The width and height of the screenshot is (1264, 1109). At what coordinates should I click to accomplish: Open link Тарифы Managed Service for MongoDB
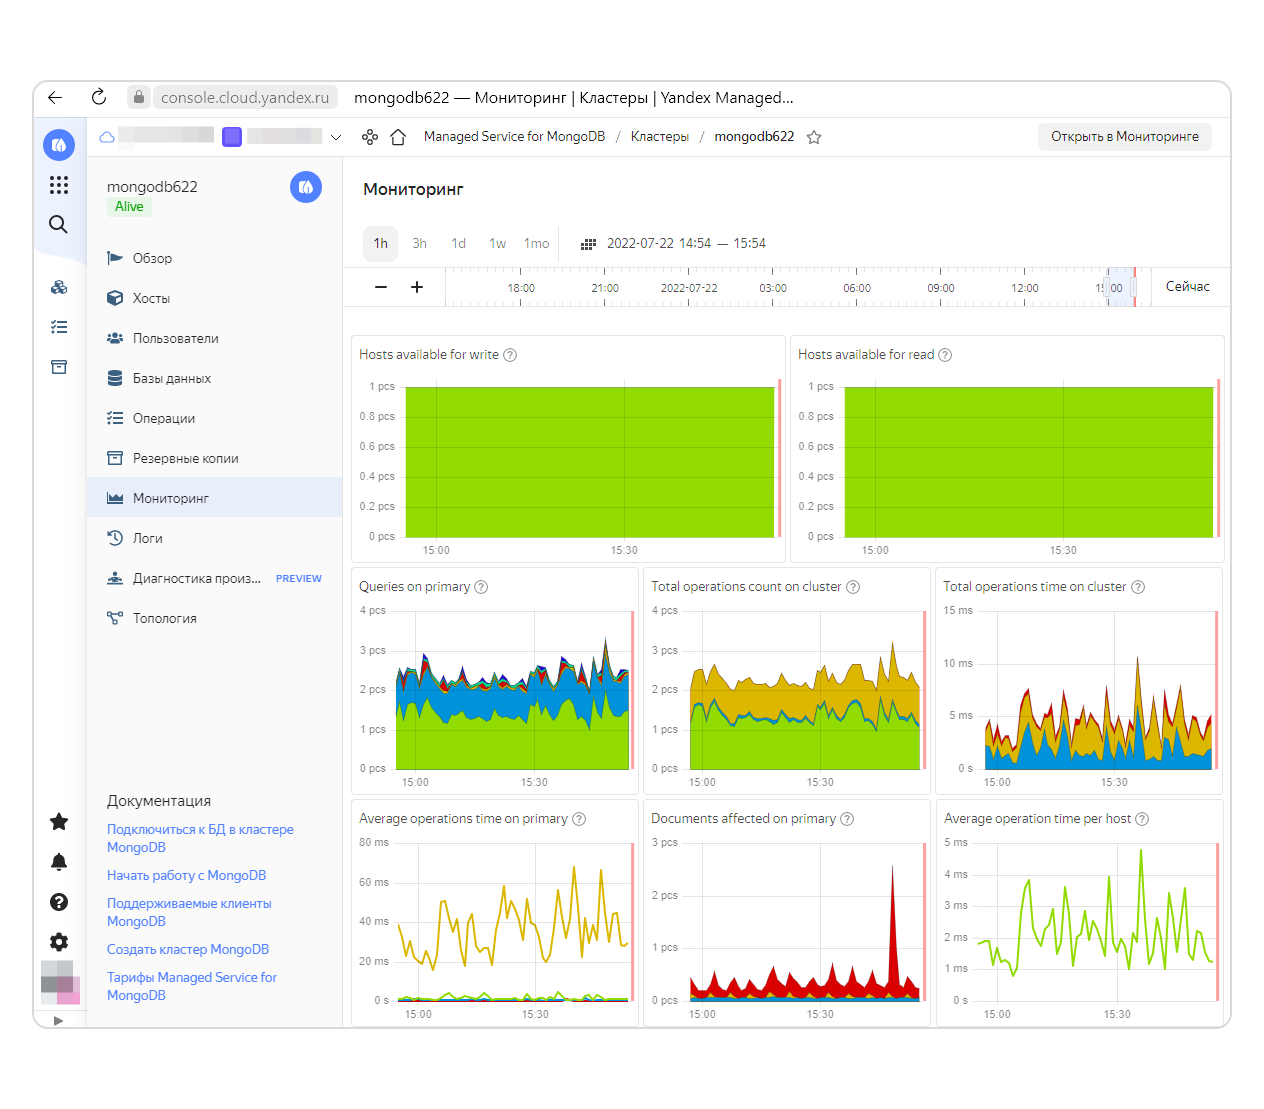click(192, 986)
